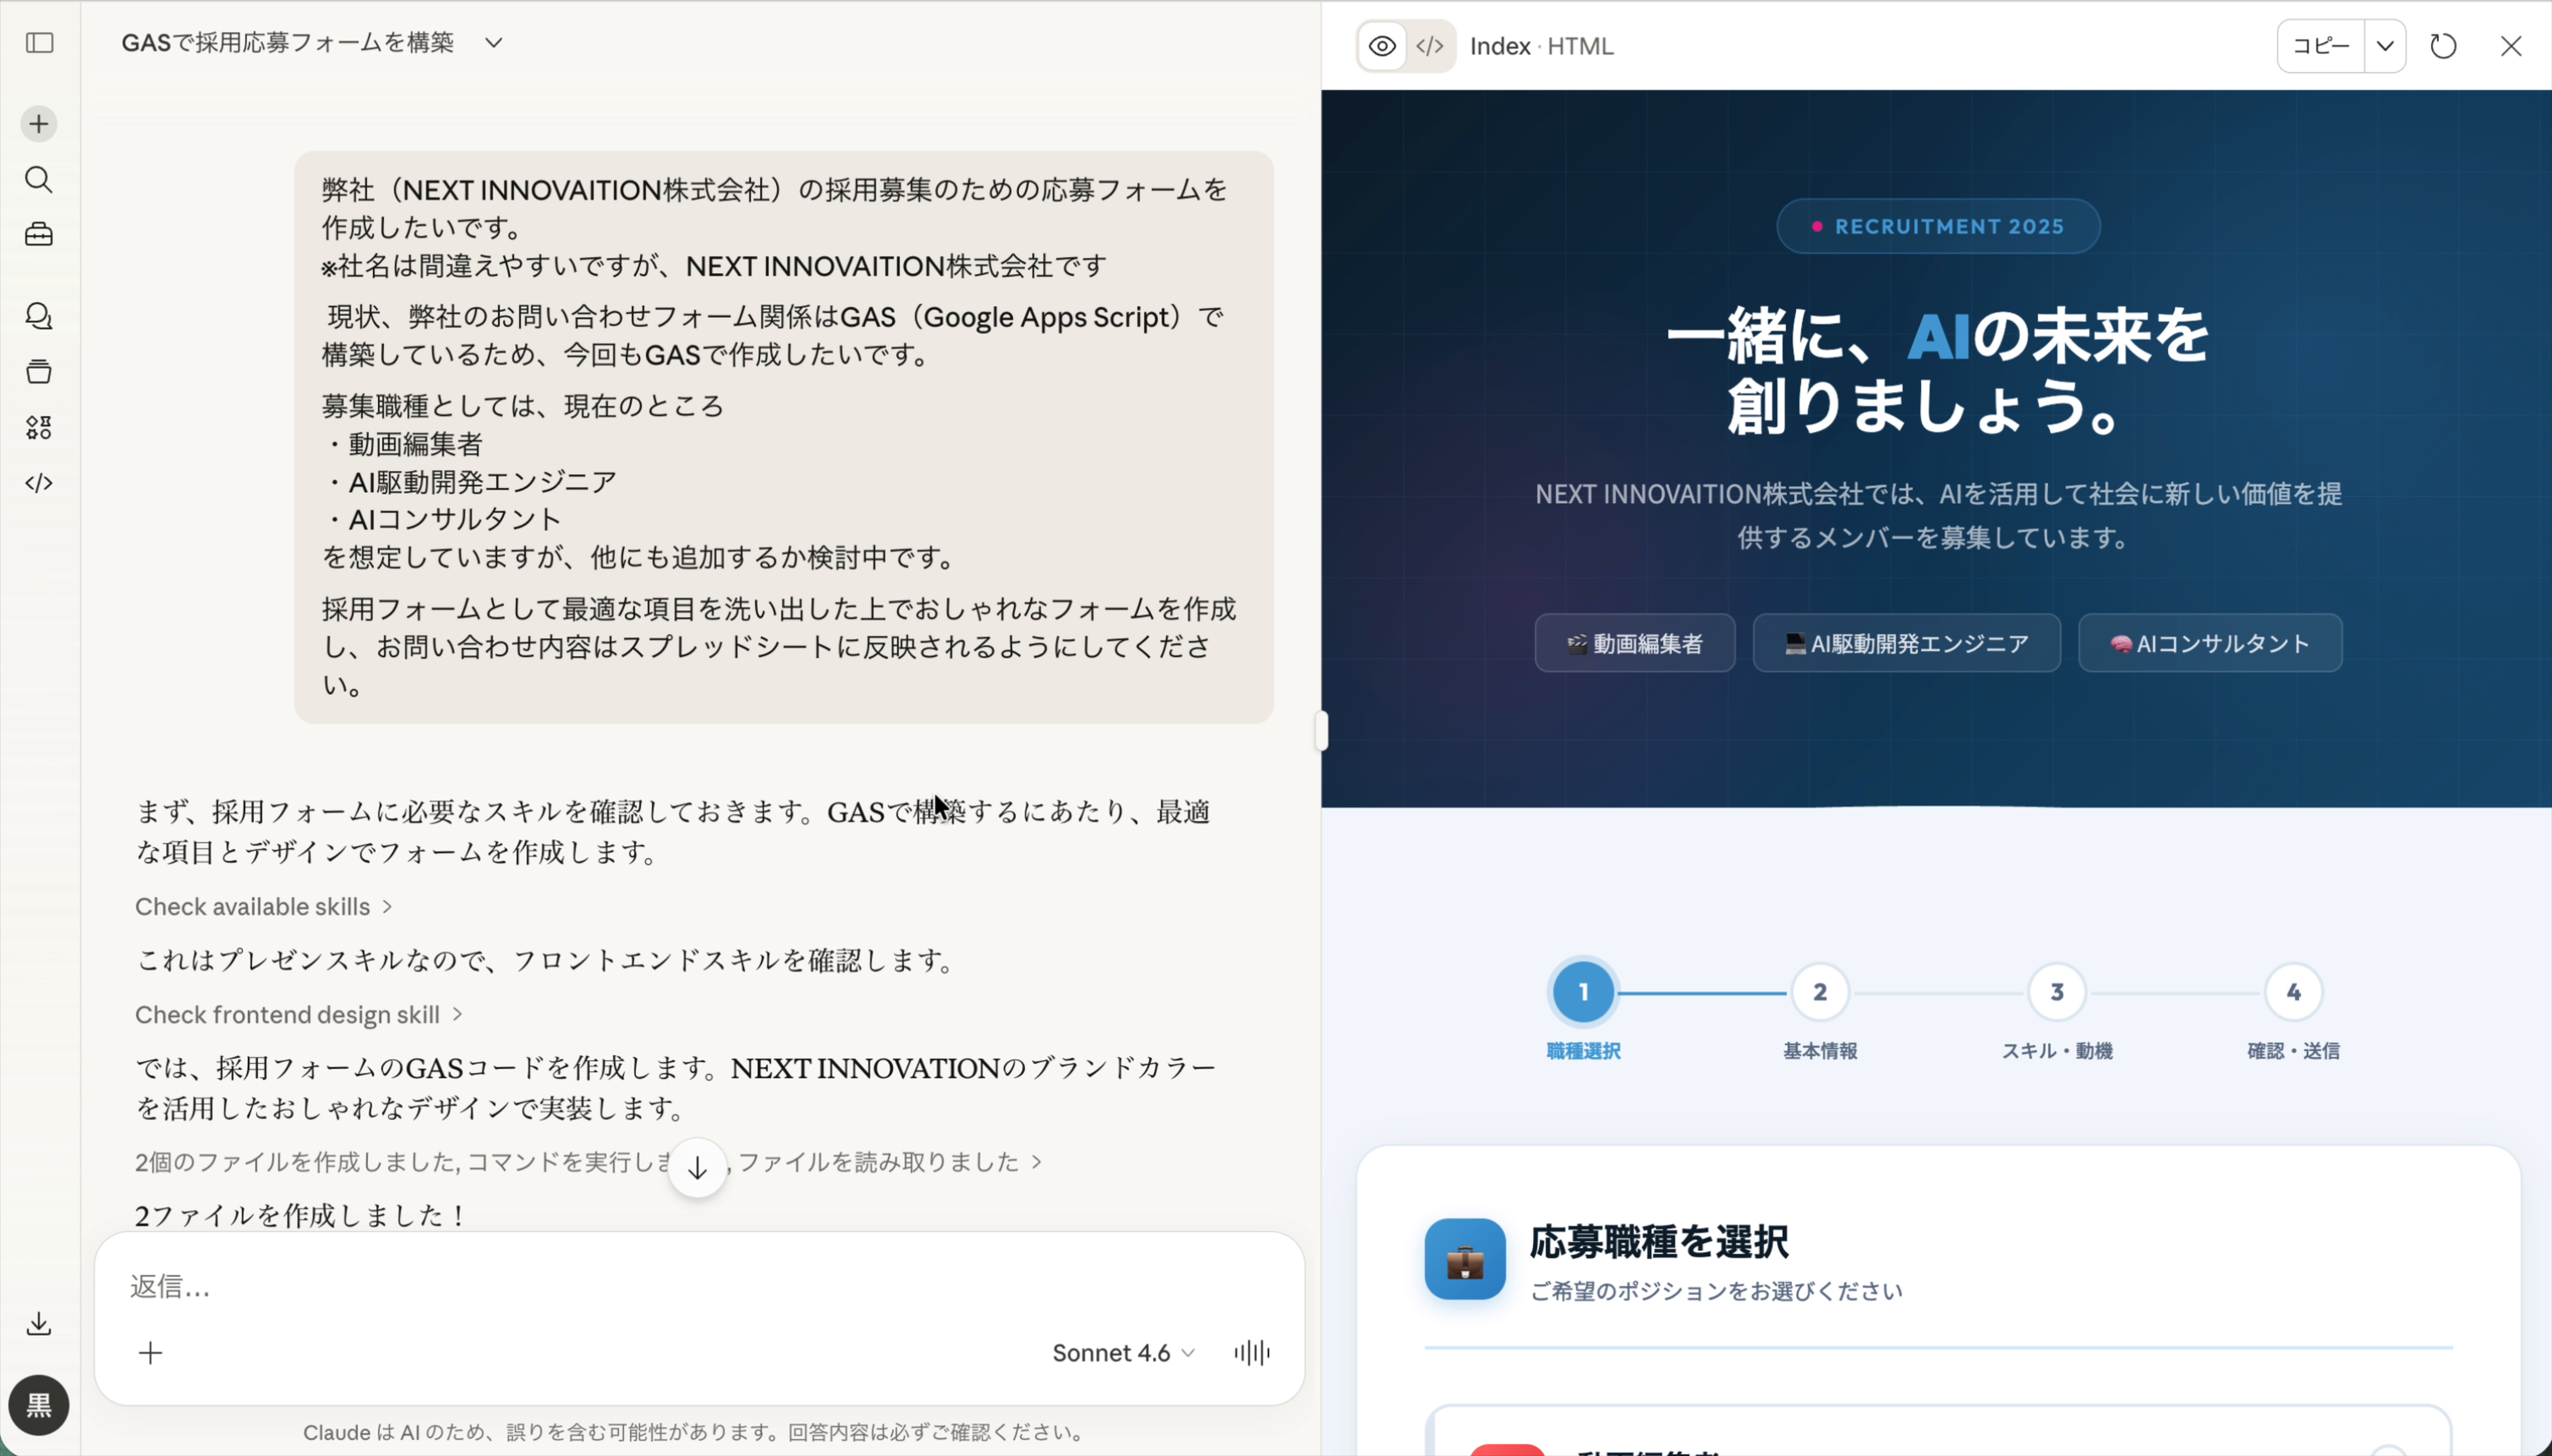Open the chat title dropdown chevron
This screenshot has height=1456, width=2552.
[494, 43]
